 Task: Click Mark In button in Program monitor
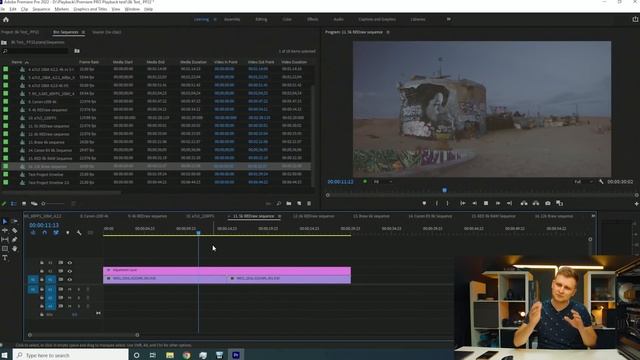click(436, 203)
